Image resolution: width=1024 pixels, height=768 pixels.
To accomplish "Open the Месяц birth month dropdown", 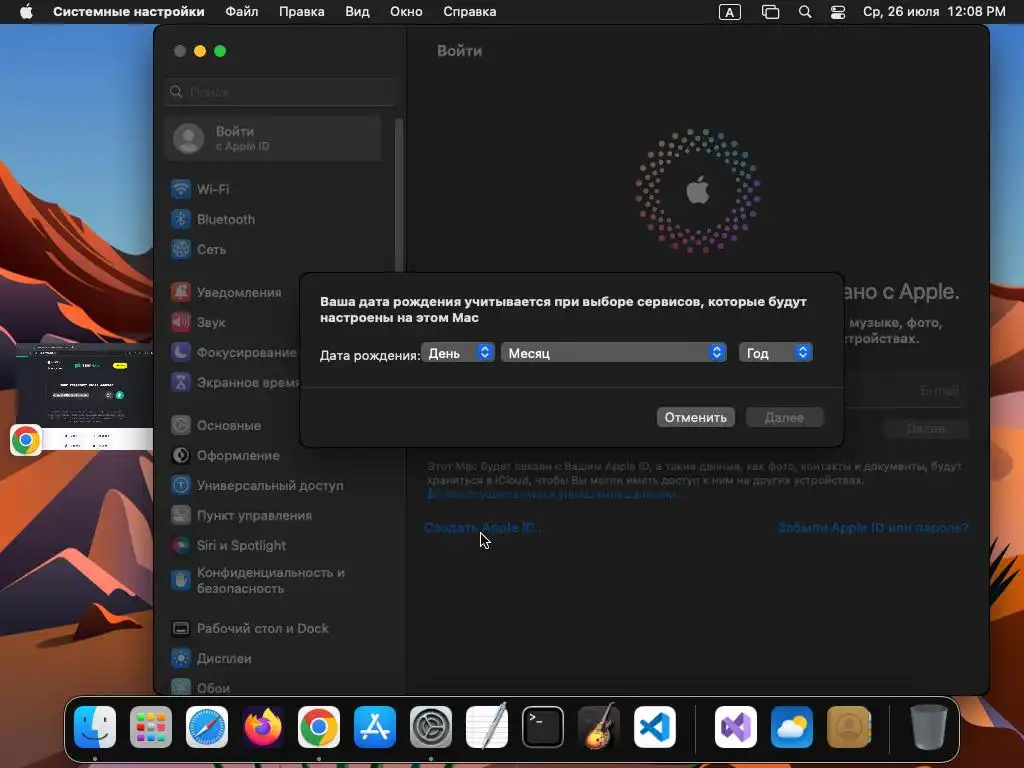I will (x=614, y=353).
